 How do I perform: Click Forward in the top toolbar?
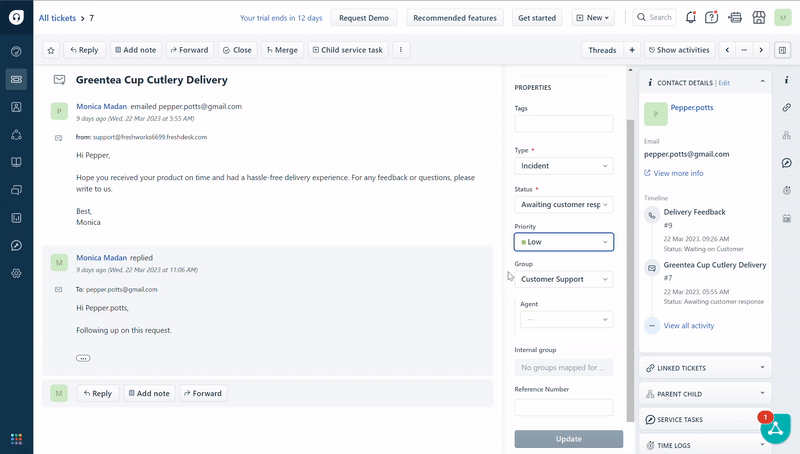tap(189, 50)
